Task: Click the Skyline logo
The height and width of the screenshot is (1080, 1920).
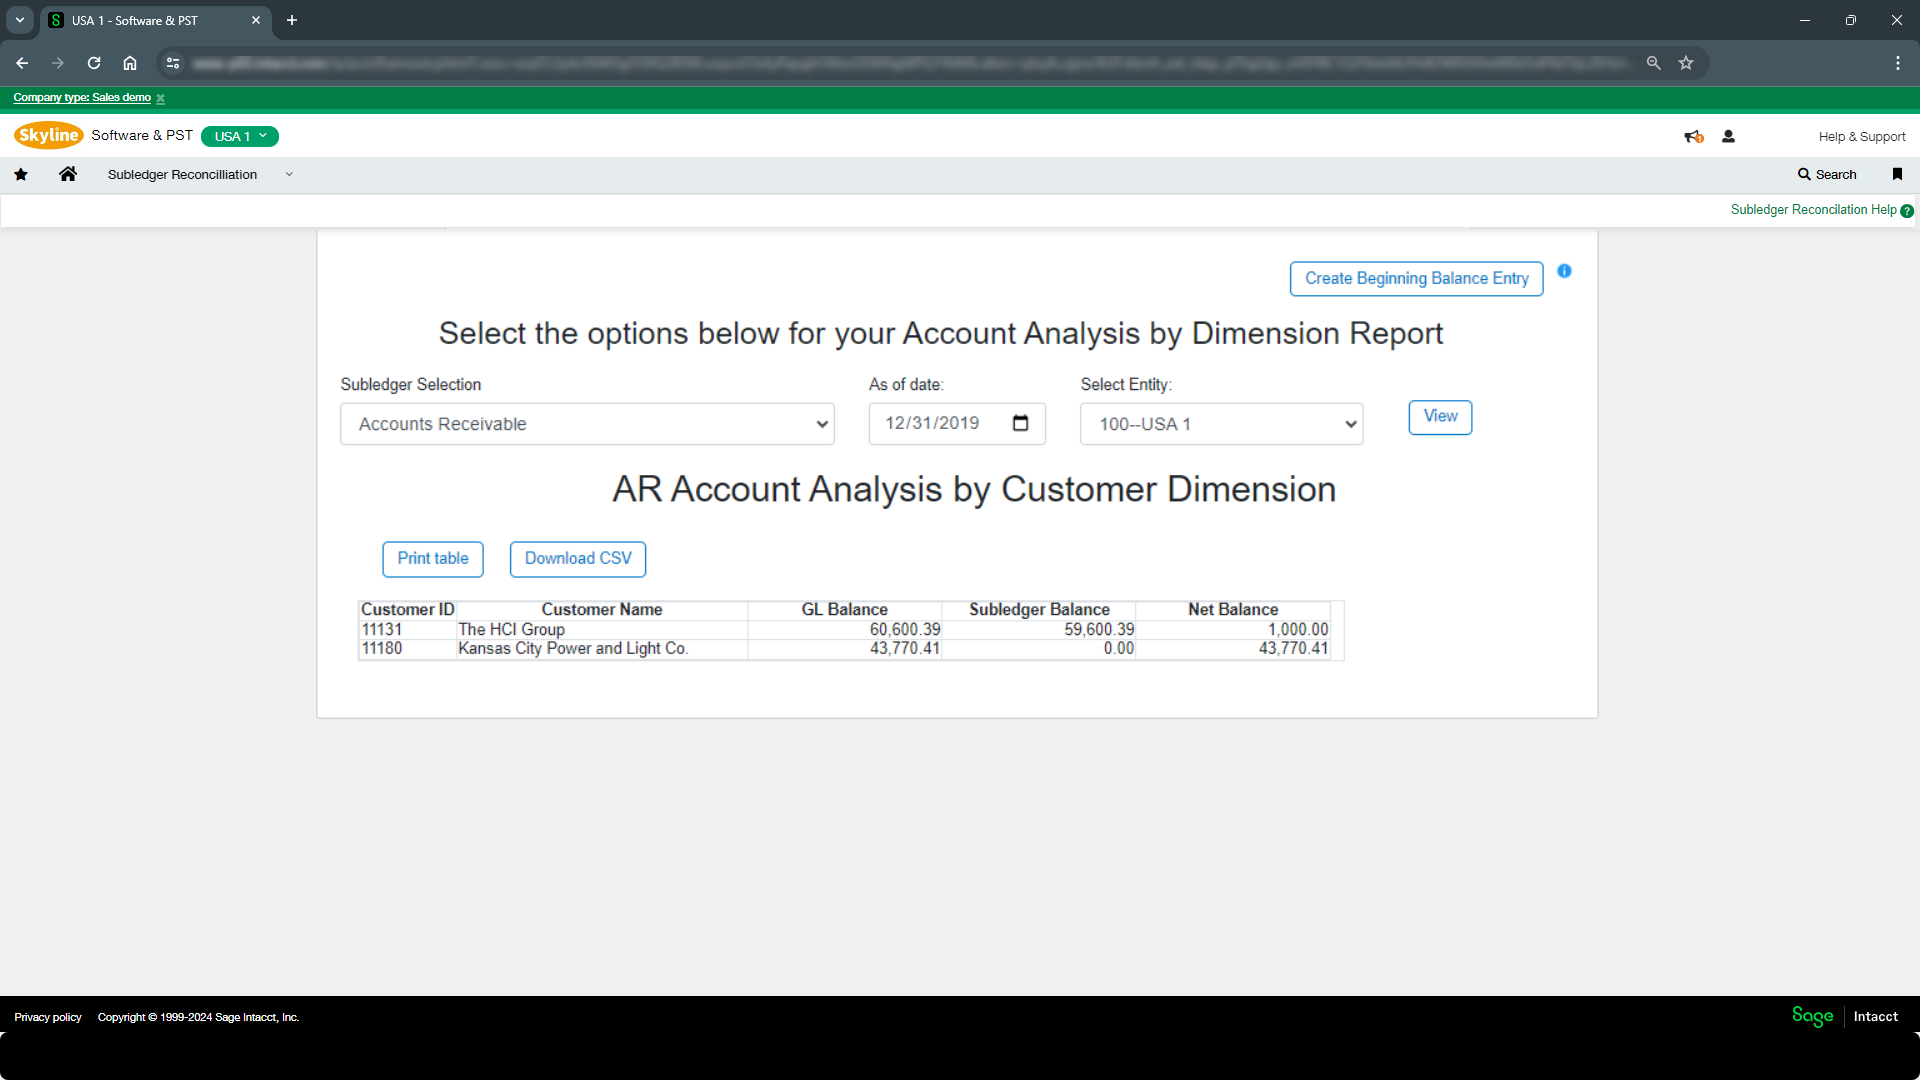Action: coord(48,135)
